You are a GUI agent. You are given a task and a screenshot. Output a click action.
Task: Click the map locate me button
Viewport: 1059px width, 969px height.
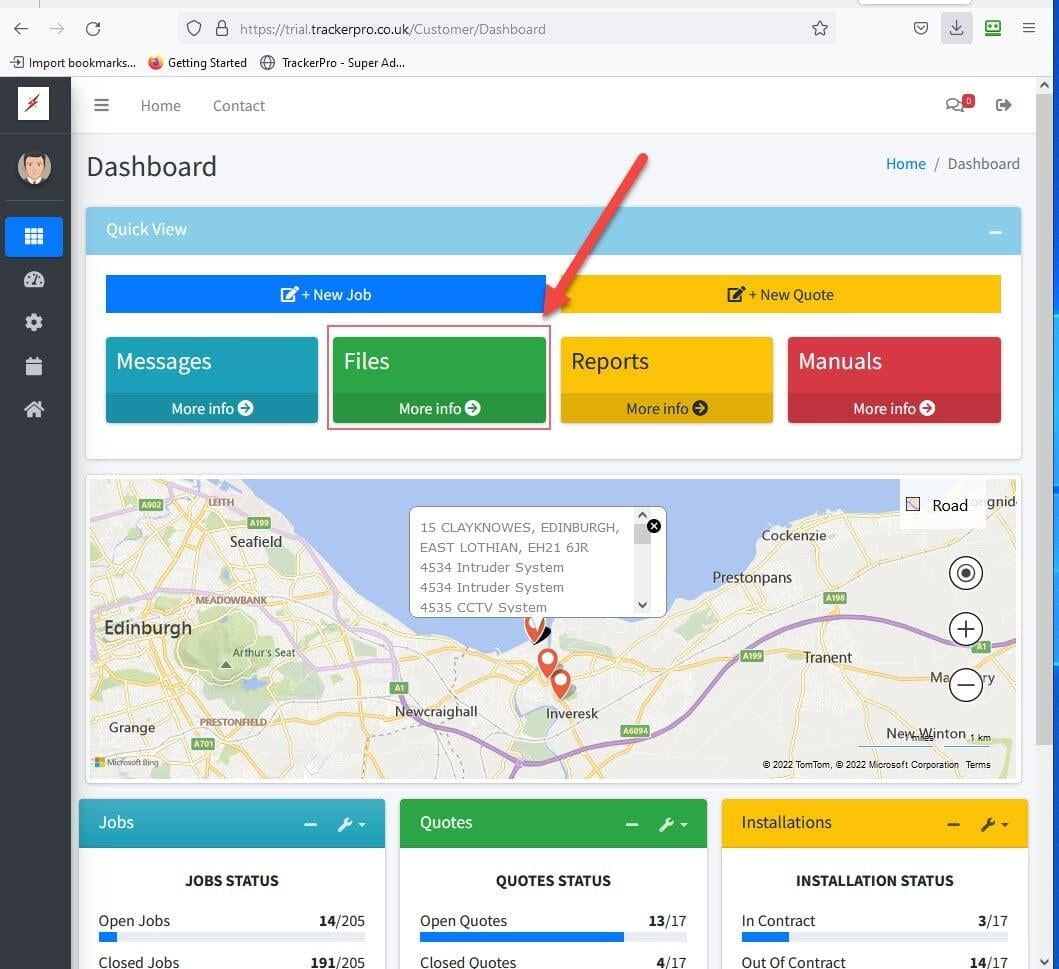coord(965,573)
